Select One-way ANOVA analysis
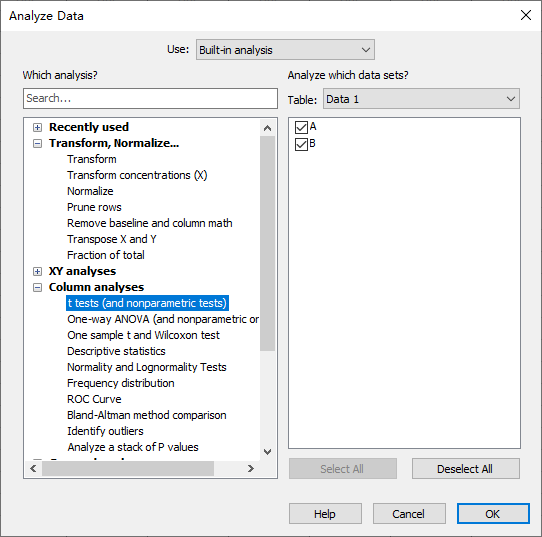 (x=163, y=319)
